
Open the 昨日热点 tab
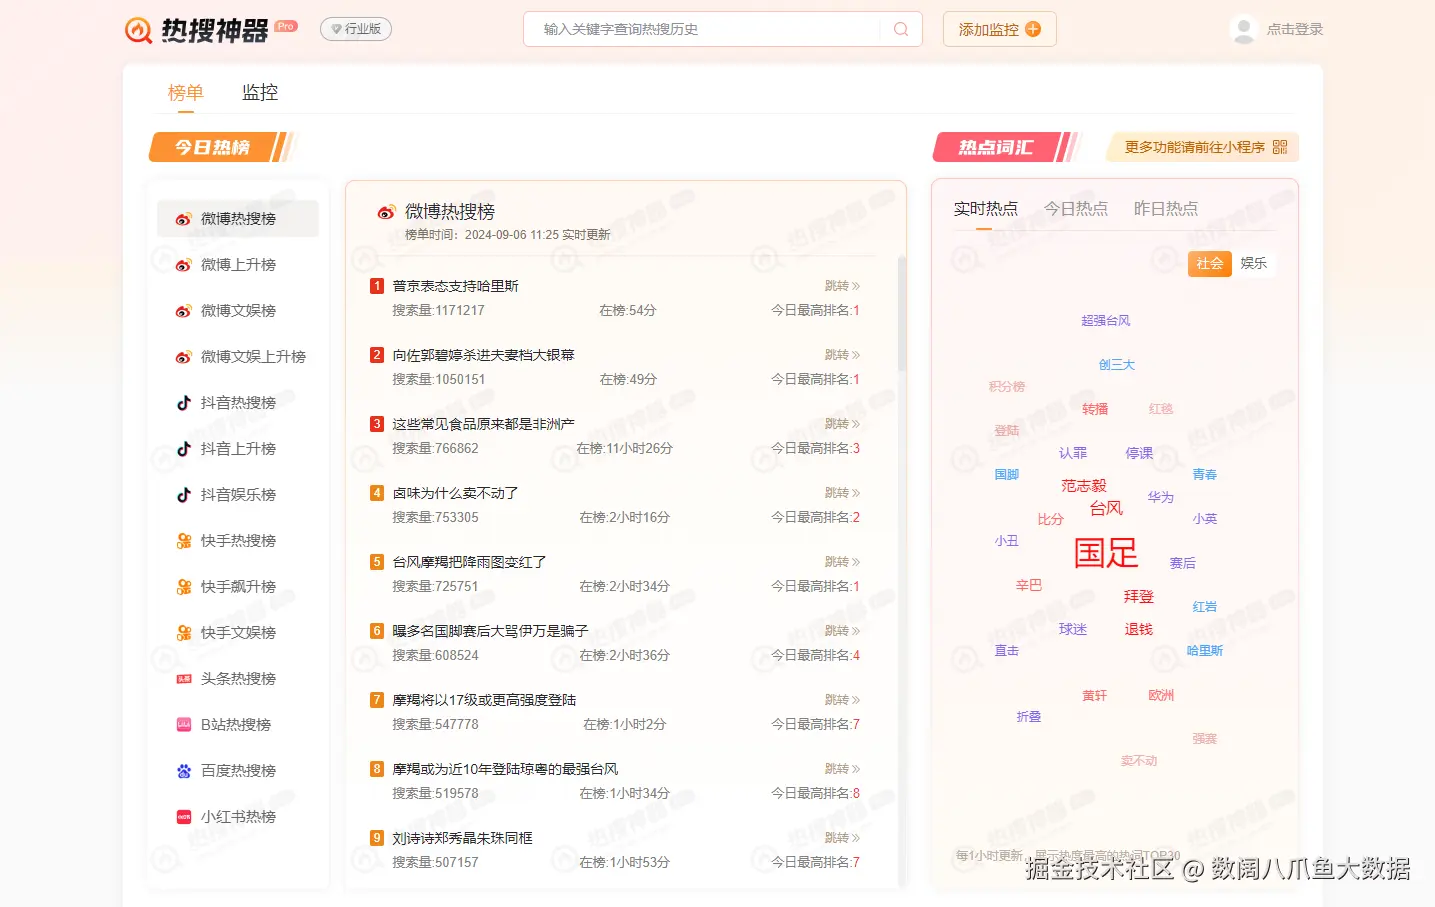coord(1166,208)
